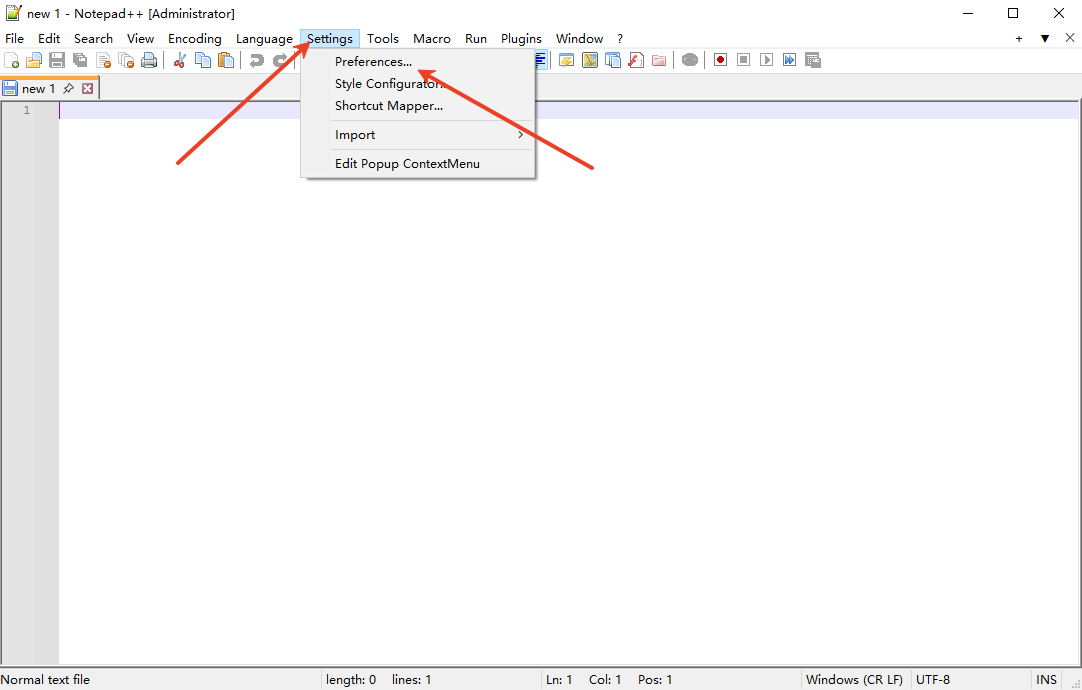Image resolution: width=1082 pixels, height=690 pixels.
Task: Click the Windows (CR LF) status field
Action: [854, 680]
